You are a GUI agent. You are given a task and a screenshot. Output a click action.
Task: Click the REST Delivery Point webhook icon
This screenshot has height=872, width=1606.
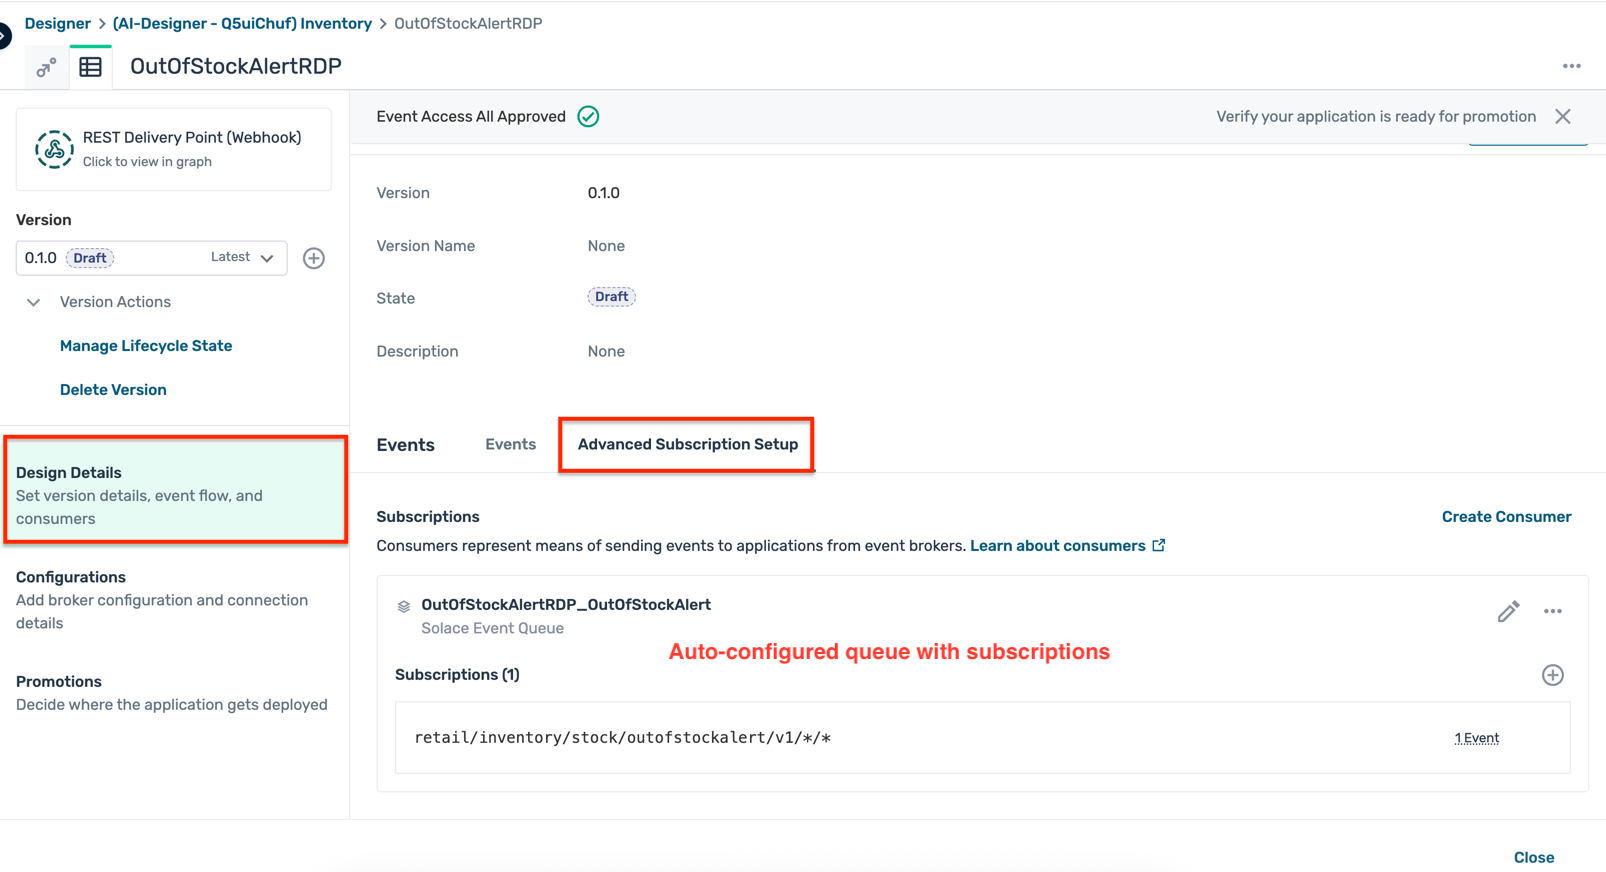[54, 149]
